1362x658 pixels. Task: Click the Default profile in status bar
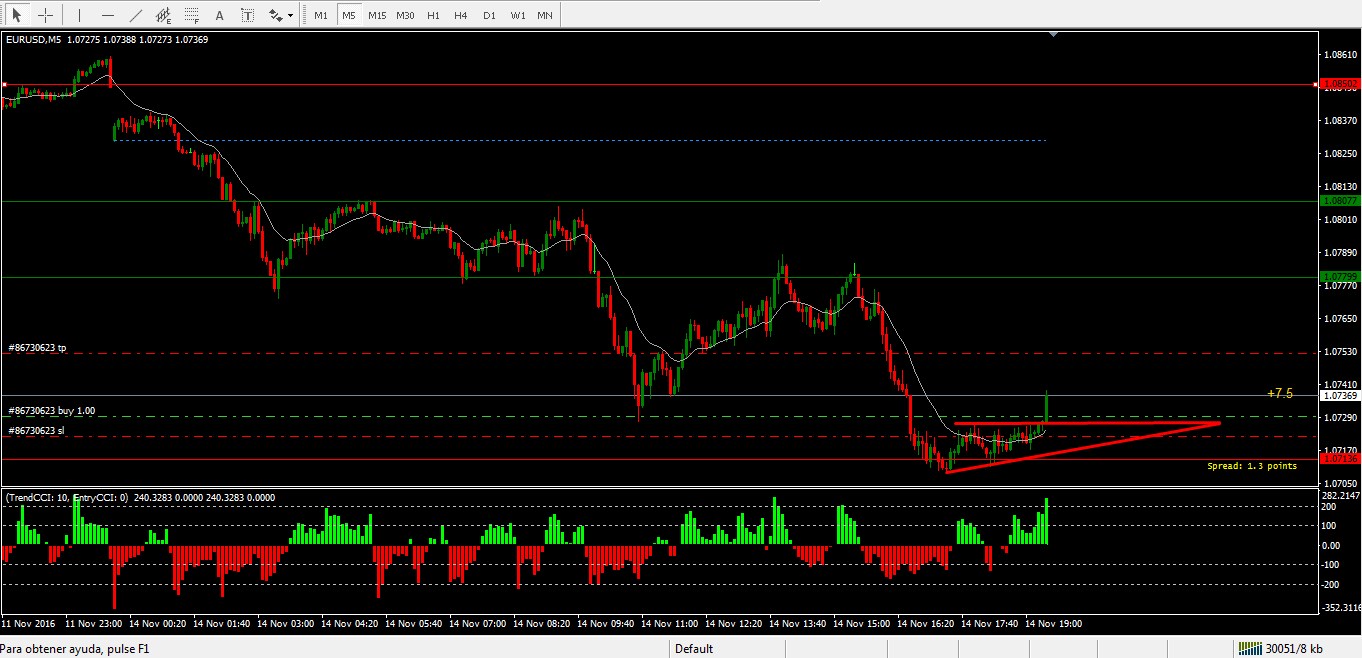[x=694, y=649]
